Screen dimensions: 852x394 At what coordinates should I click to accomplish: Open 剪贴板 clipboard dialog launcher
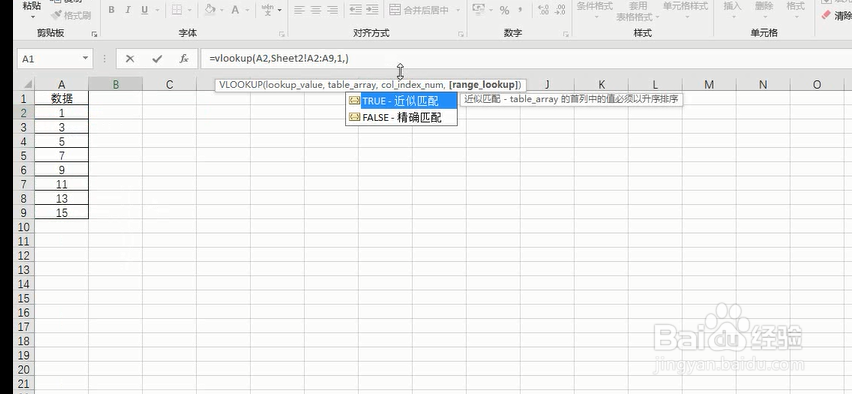(x=94, y=34)
